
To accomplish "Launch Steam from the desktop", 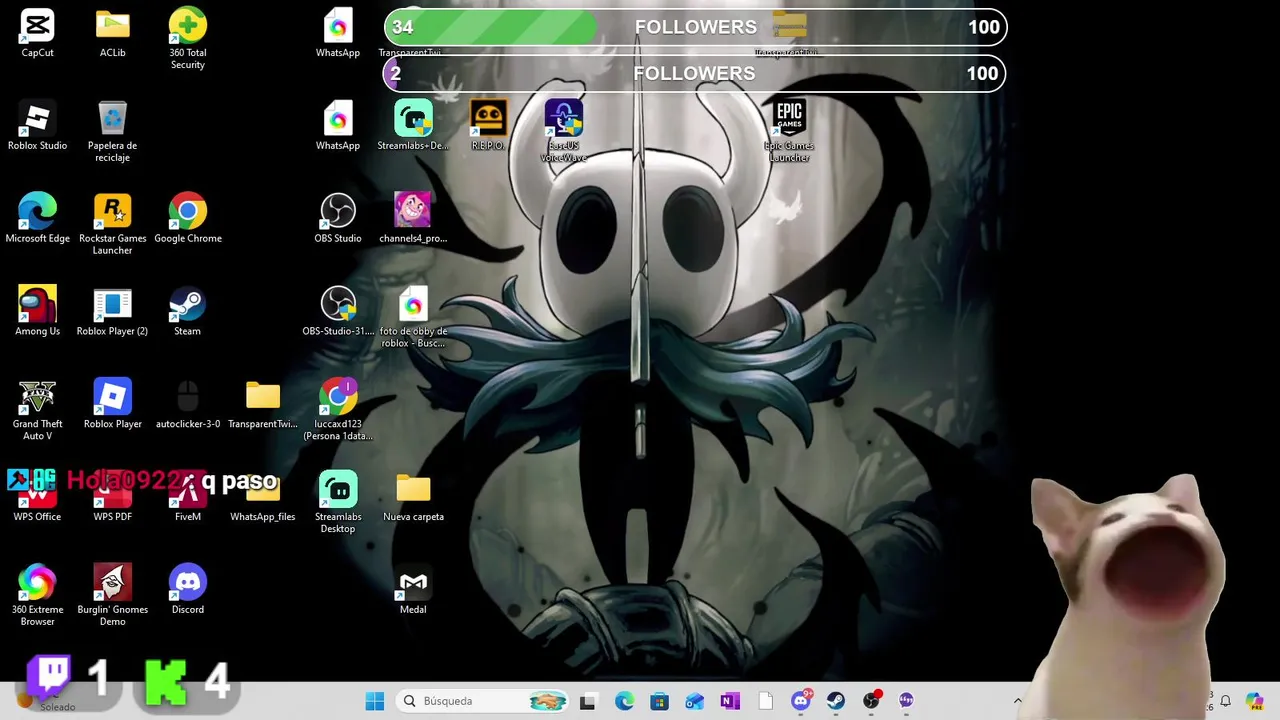I will tap(187, 312).
